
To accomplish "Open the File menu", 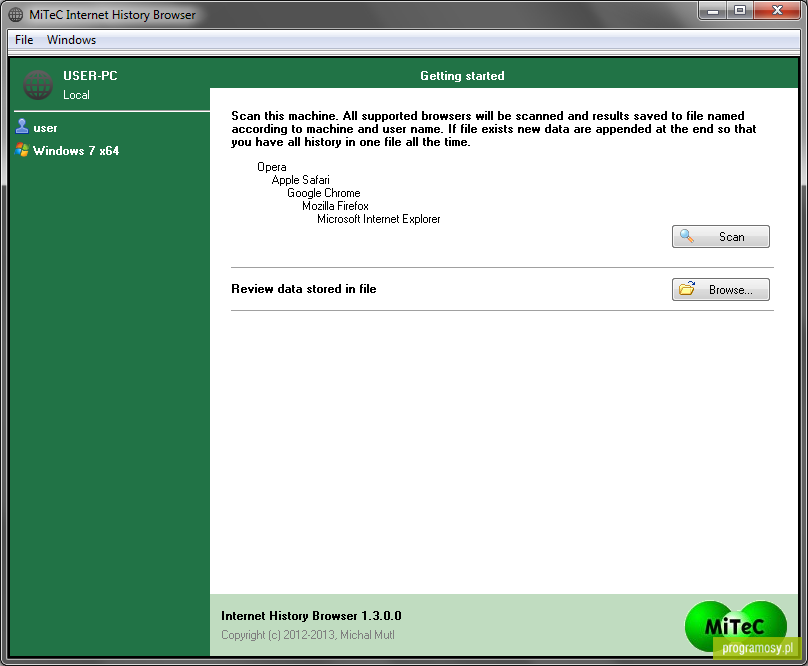I will (24, 40).
